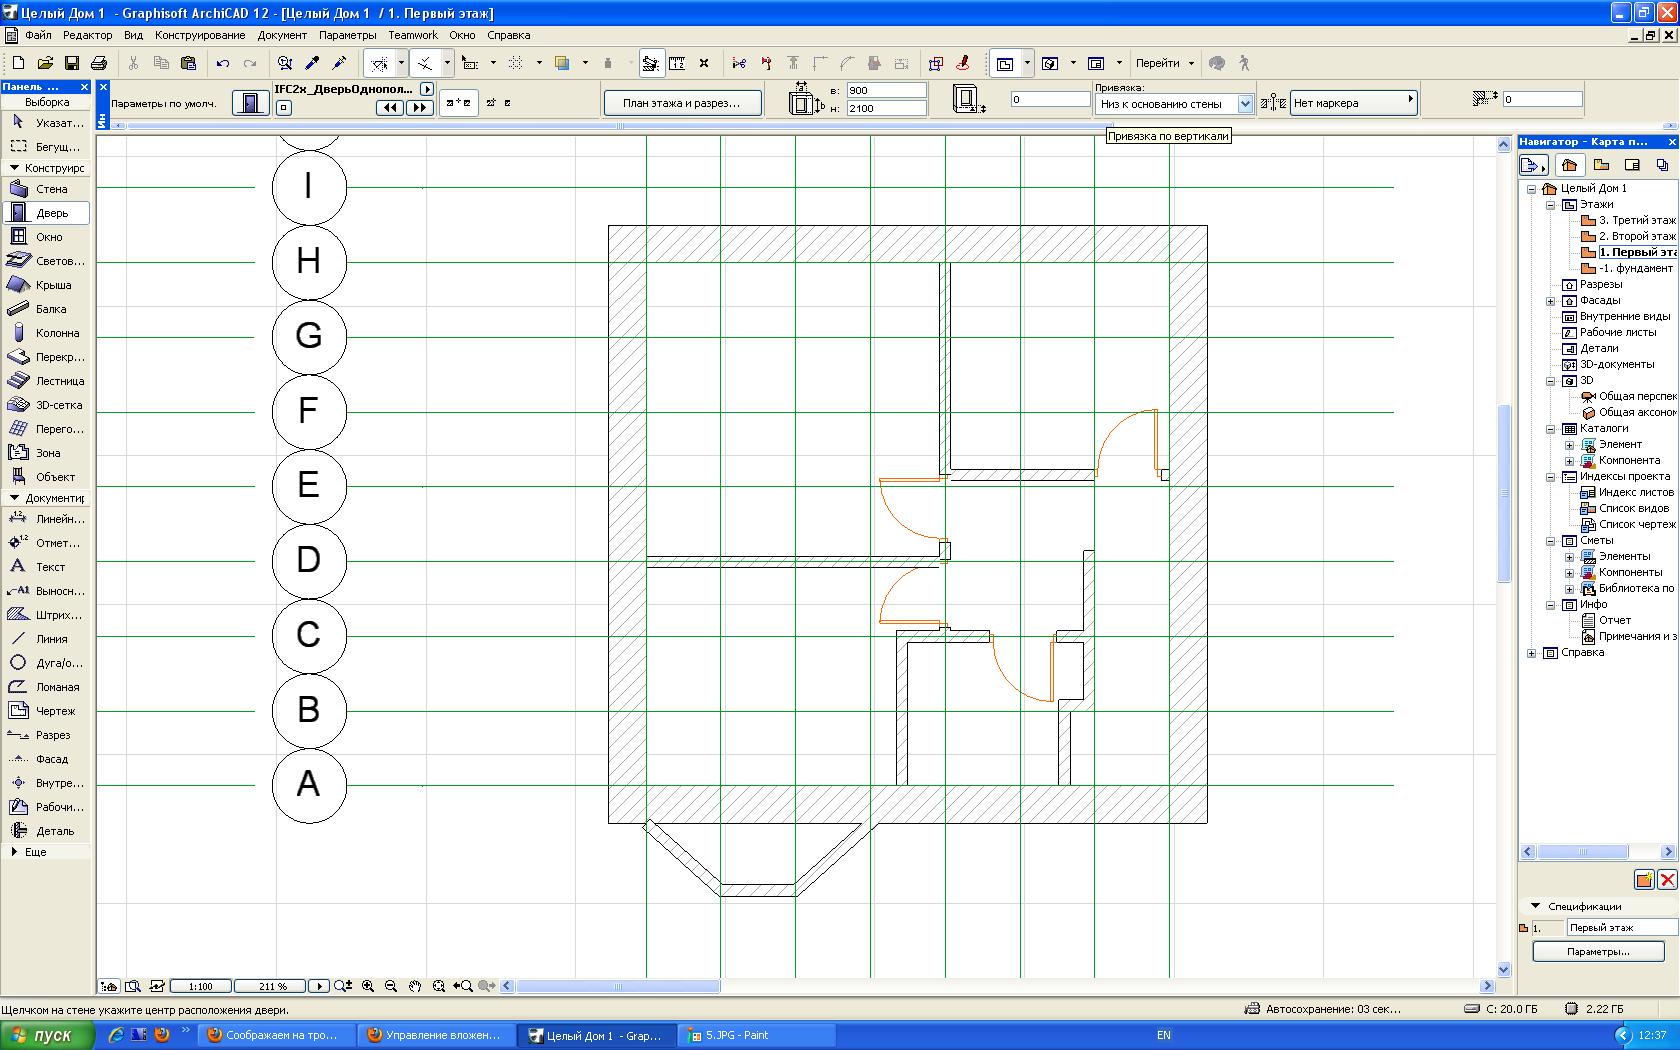Toggle the suspend groups toolbar button
Image resolution: width=1680 pixels, height=1050 pixels.
click(651, 63)
